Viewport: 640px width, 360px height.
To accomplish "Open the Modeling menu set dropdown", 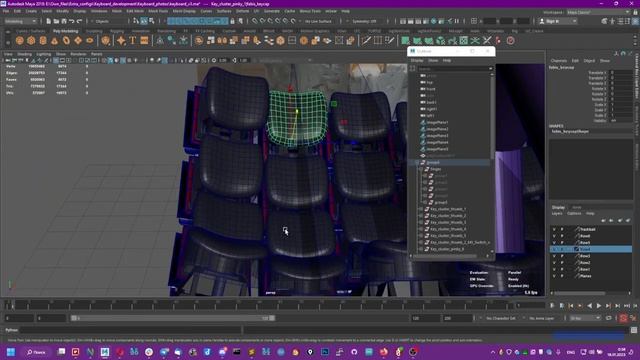I will [x=20, y=21].
